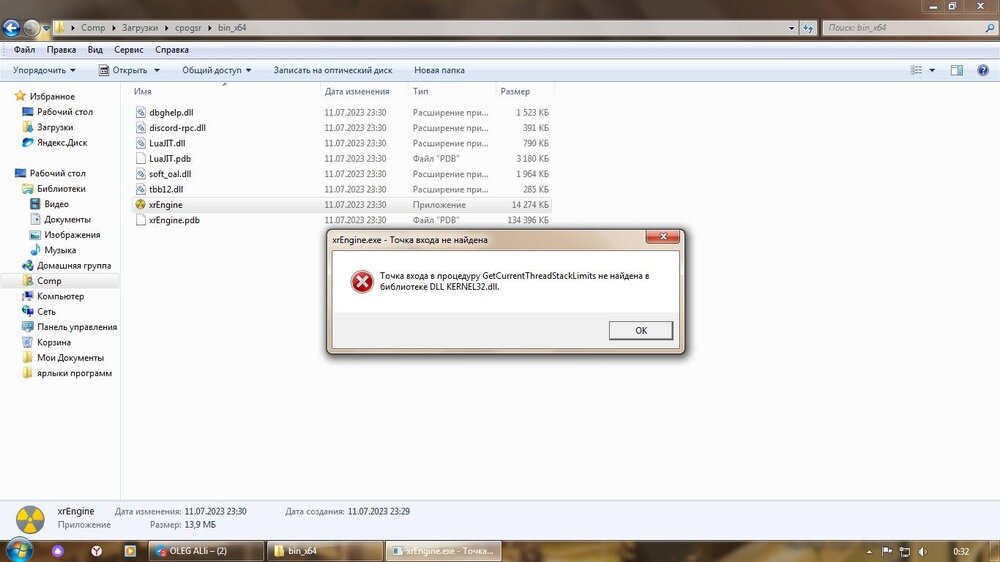Open ярлыки программ folder in sidebar
Viewport: 1000px width, 562px height.
click(x=74, y=373)
